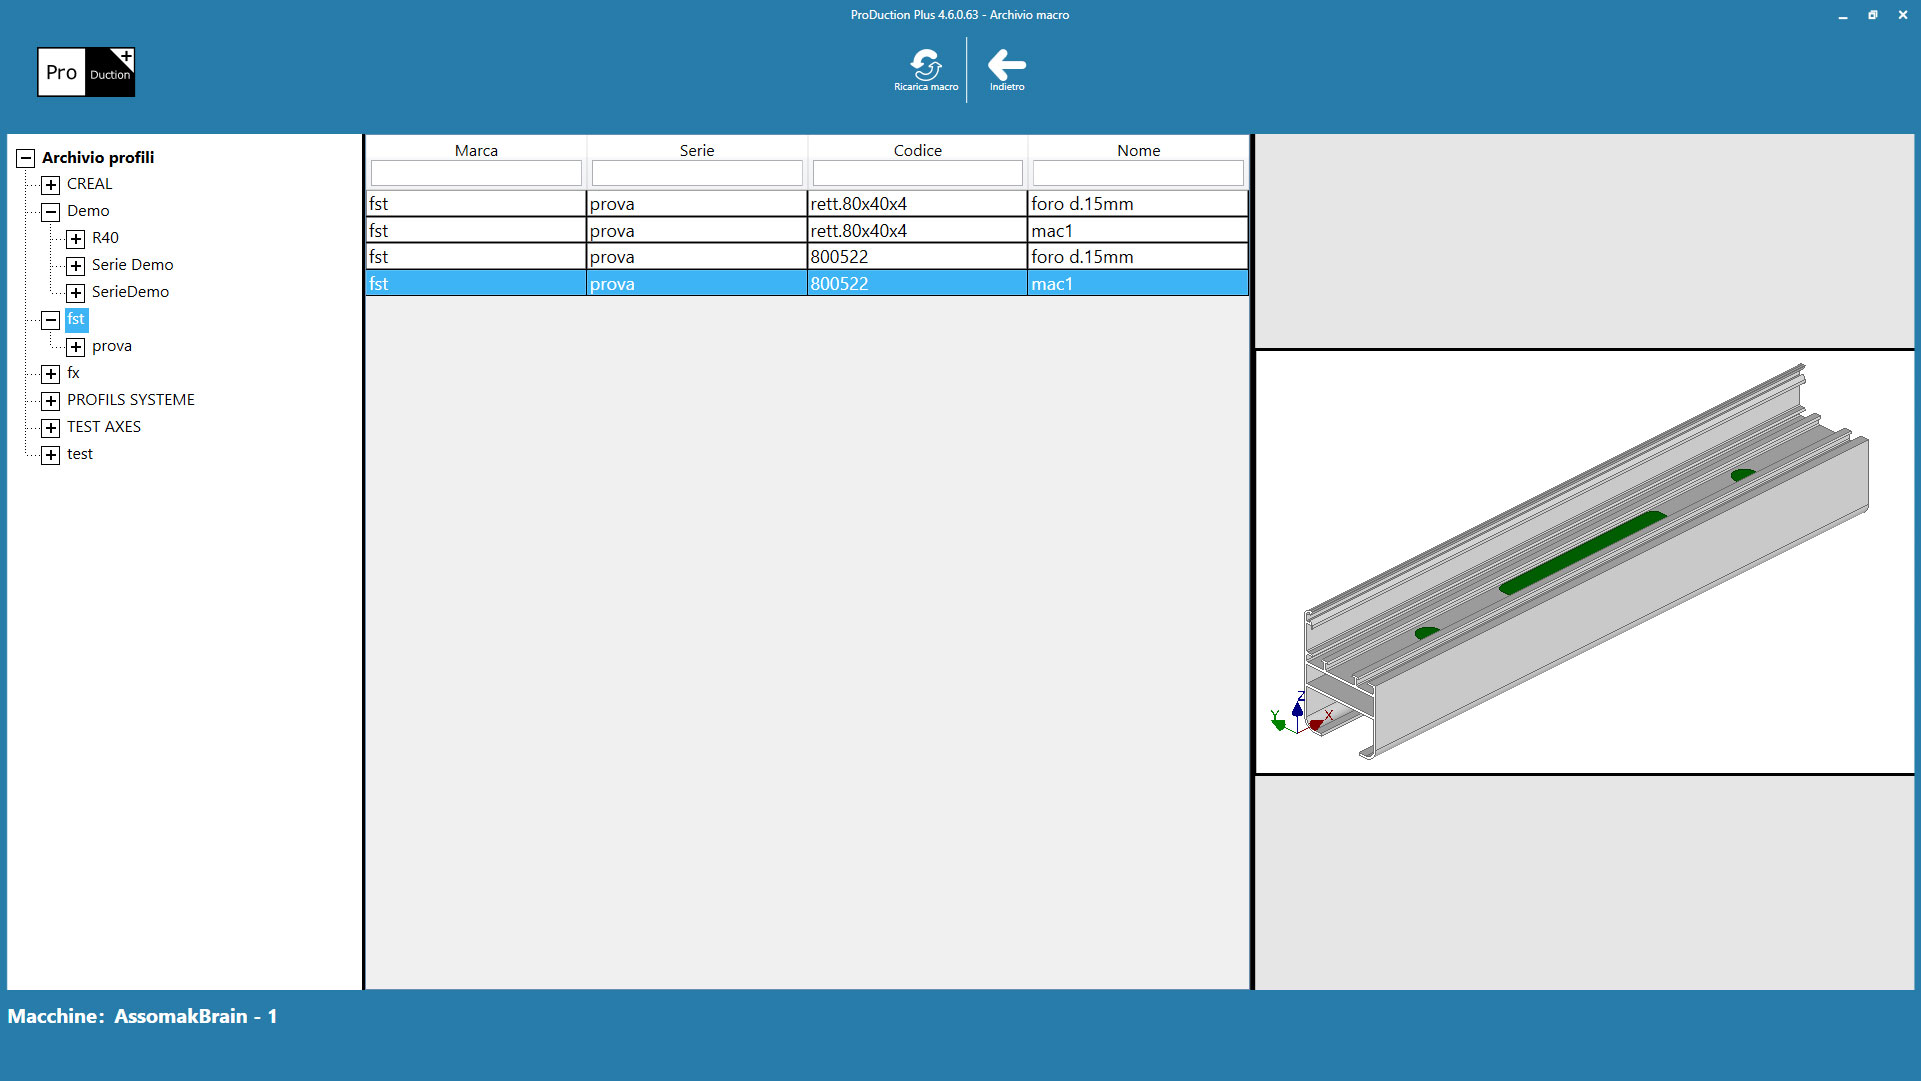This screenshot has width=1921, height=1081.
Task: Expand the prova series node
Action: click(x=76, y=347)
